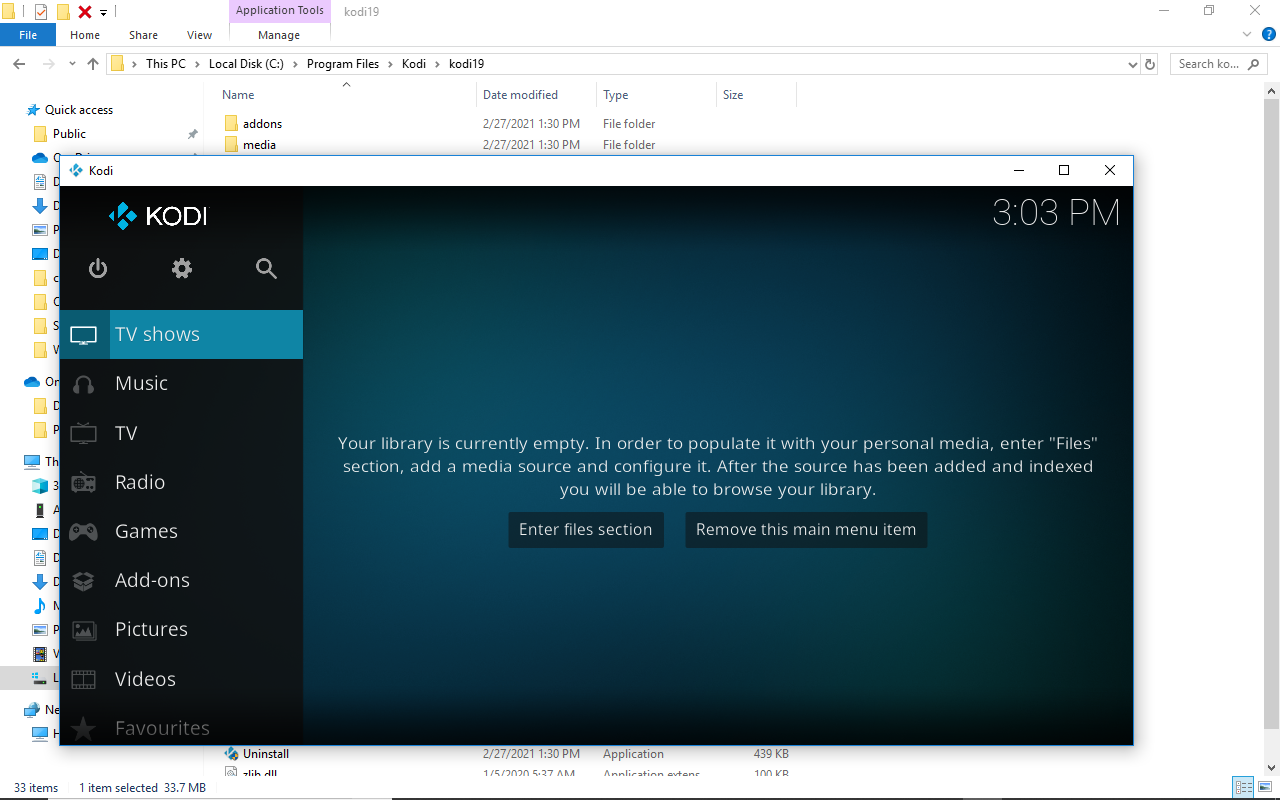Expand the Explorer ribbon chevron

1247,34
